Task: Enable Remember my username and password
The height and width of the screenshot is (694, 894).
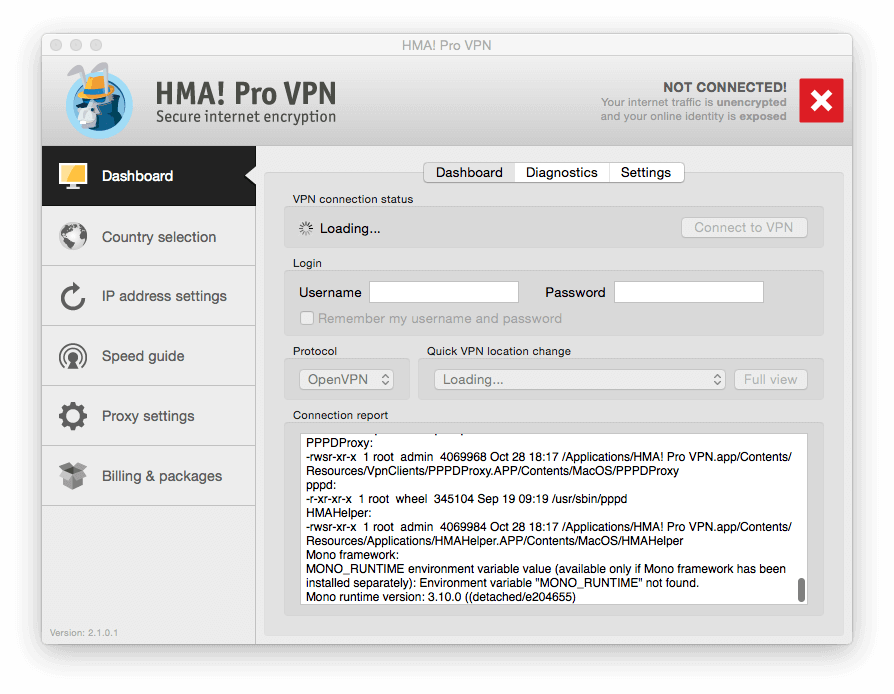Action: tap(307, 318)
